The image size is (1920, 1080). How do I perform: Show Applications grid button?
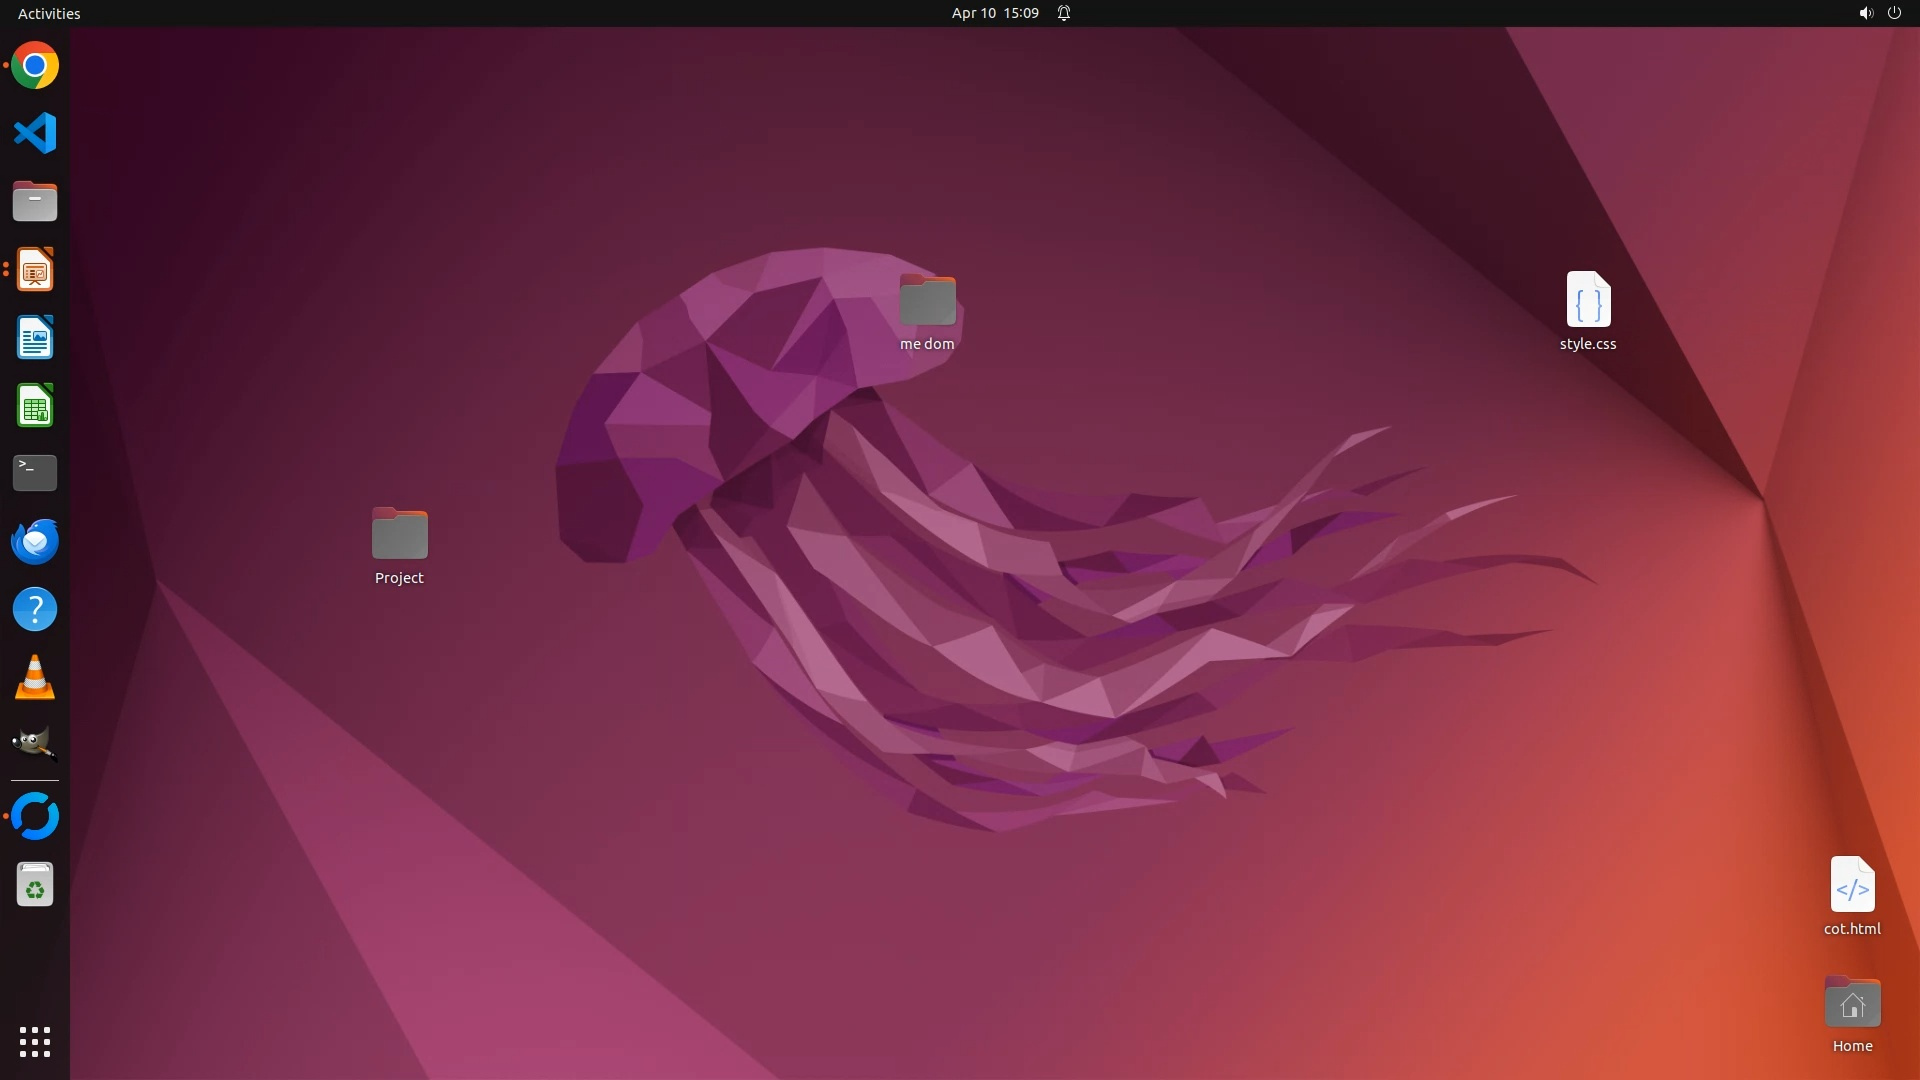pyautogui.click(x=35, y=1042)
